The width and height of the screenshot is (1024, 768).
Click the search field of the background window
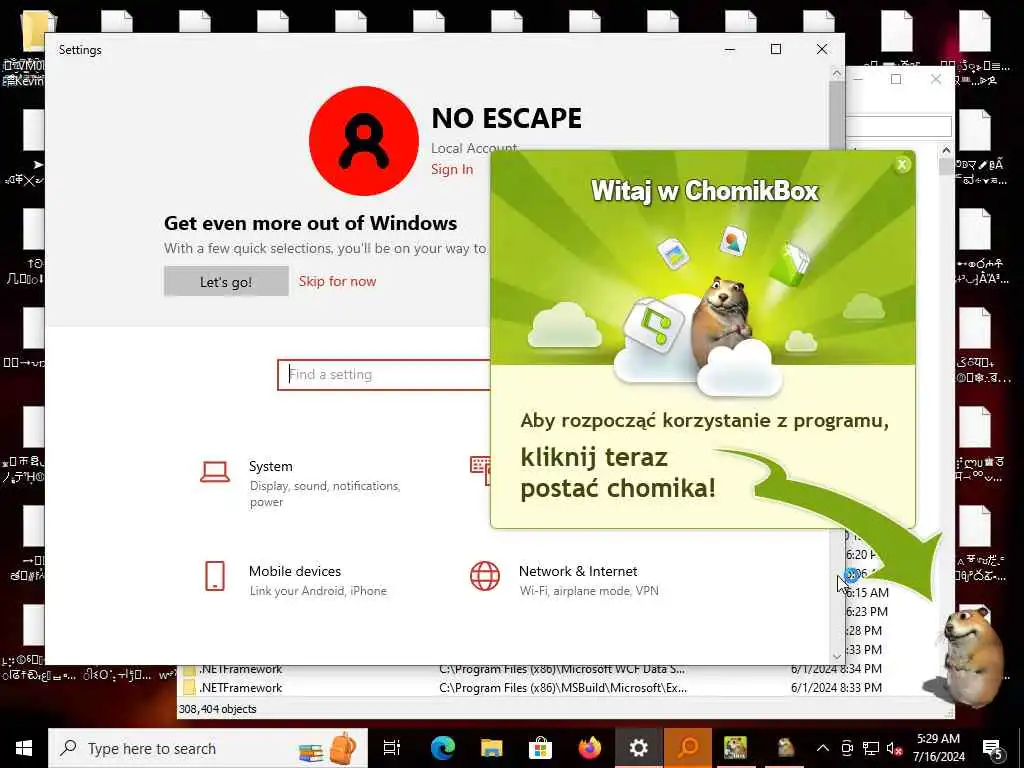tap(899, 126)
